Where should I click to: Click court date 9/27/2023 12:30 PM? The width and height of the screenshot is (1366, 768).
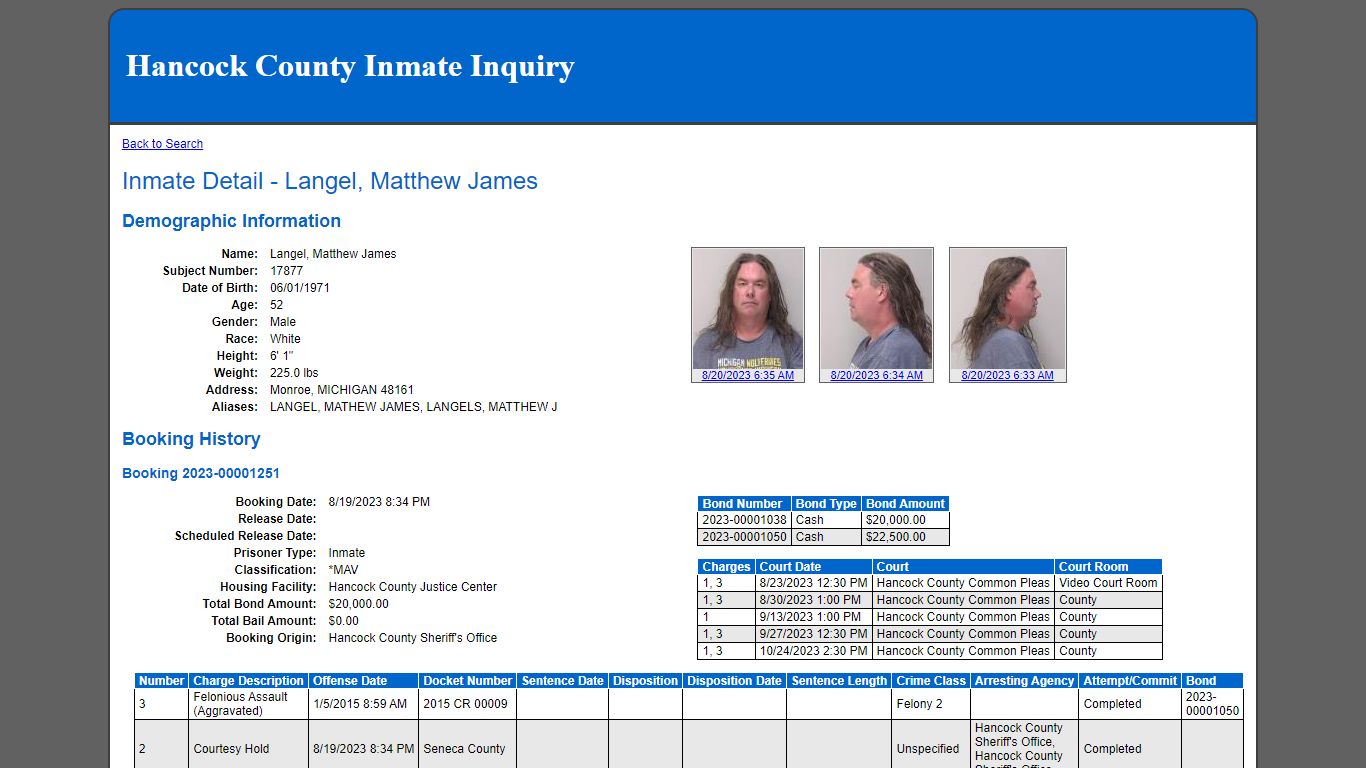[x=814, y=634]
